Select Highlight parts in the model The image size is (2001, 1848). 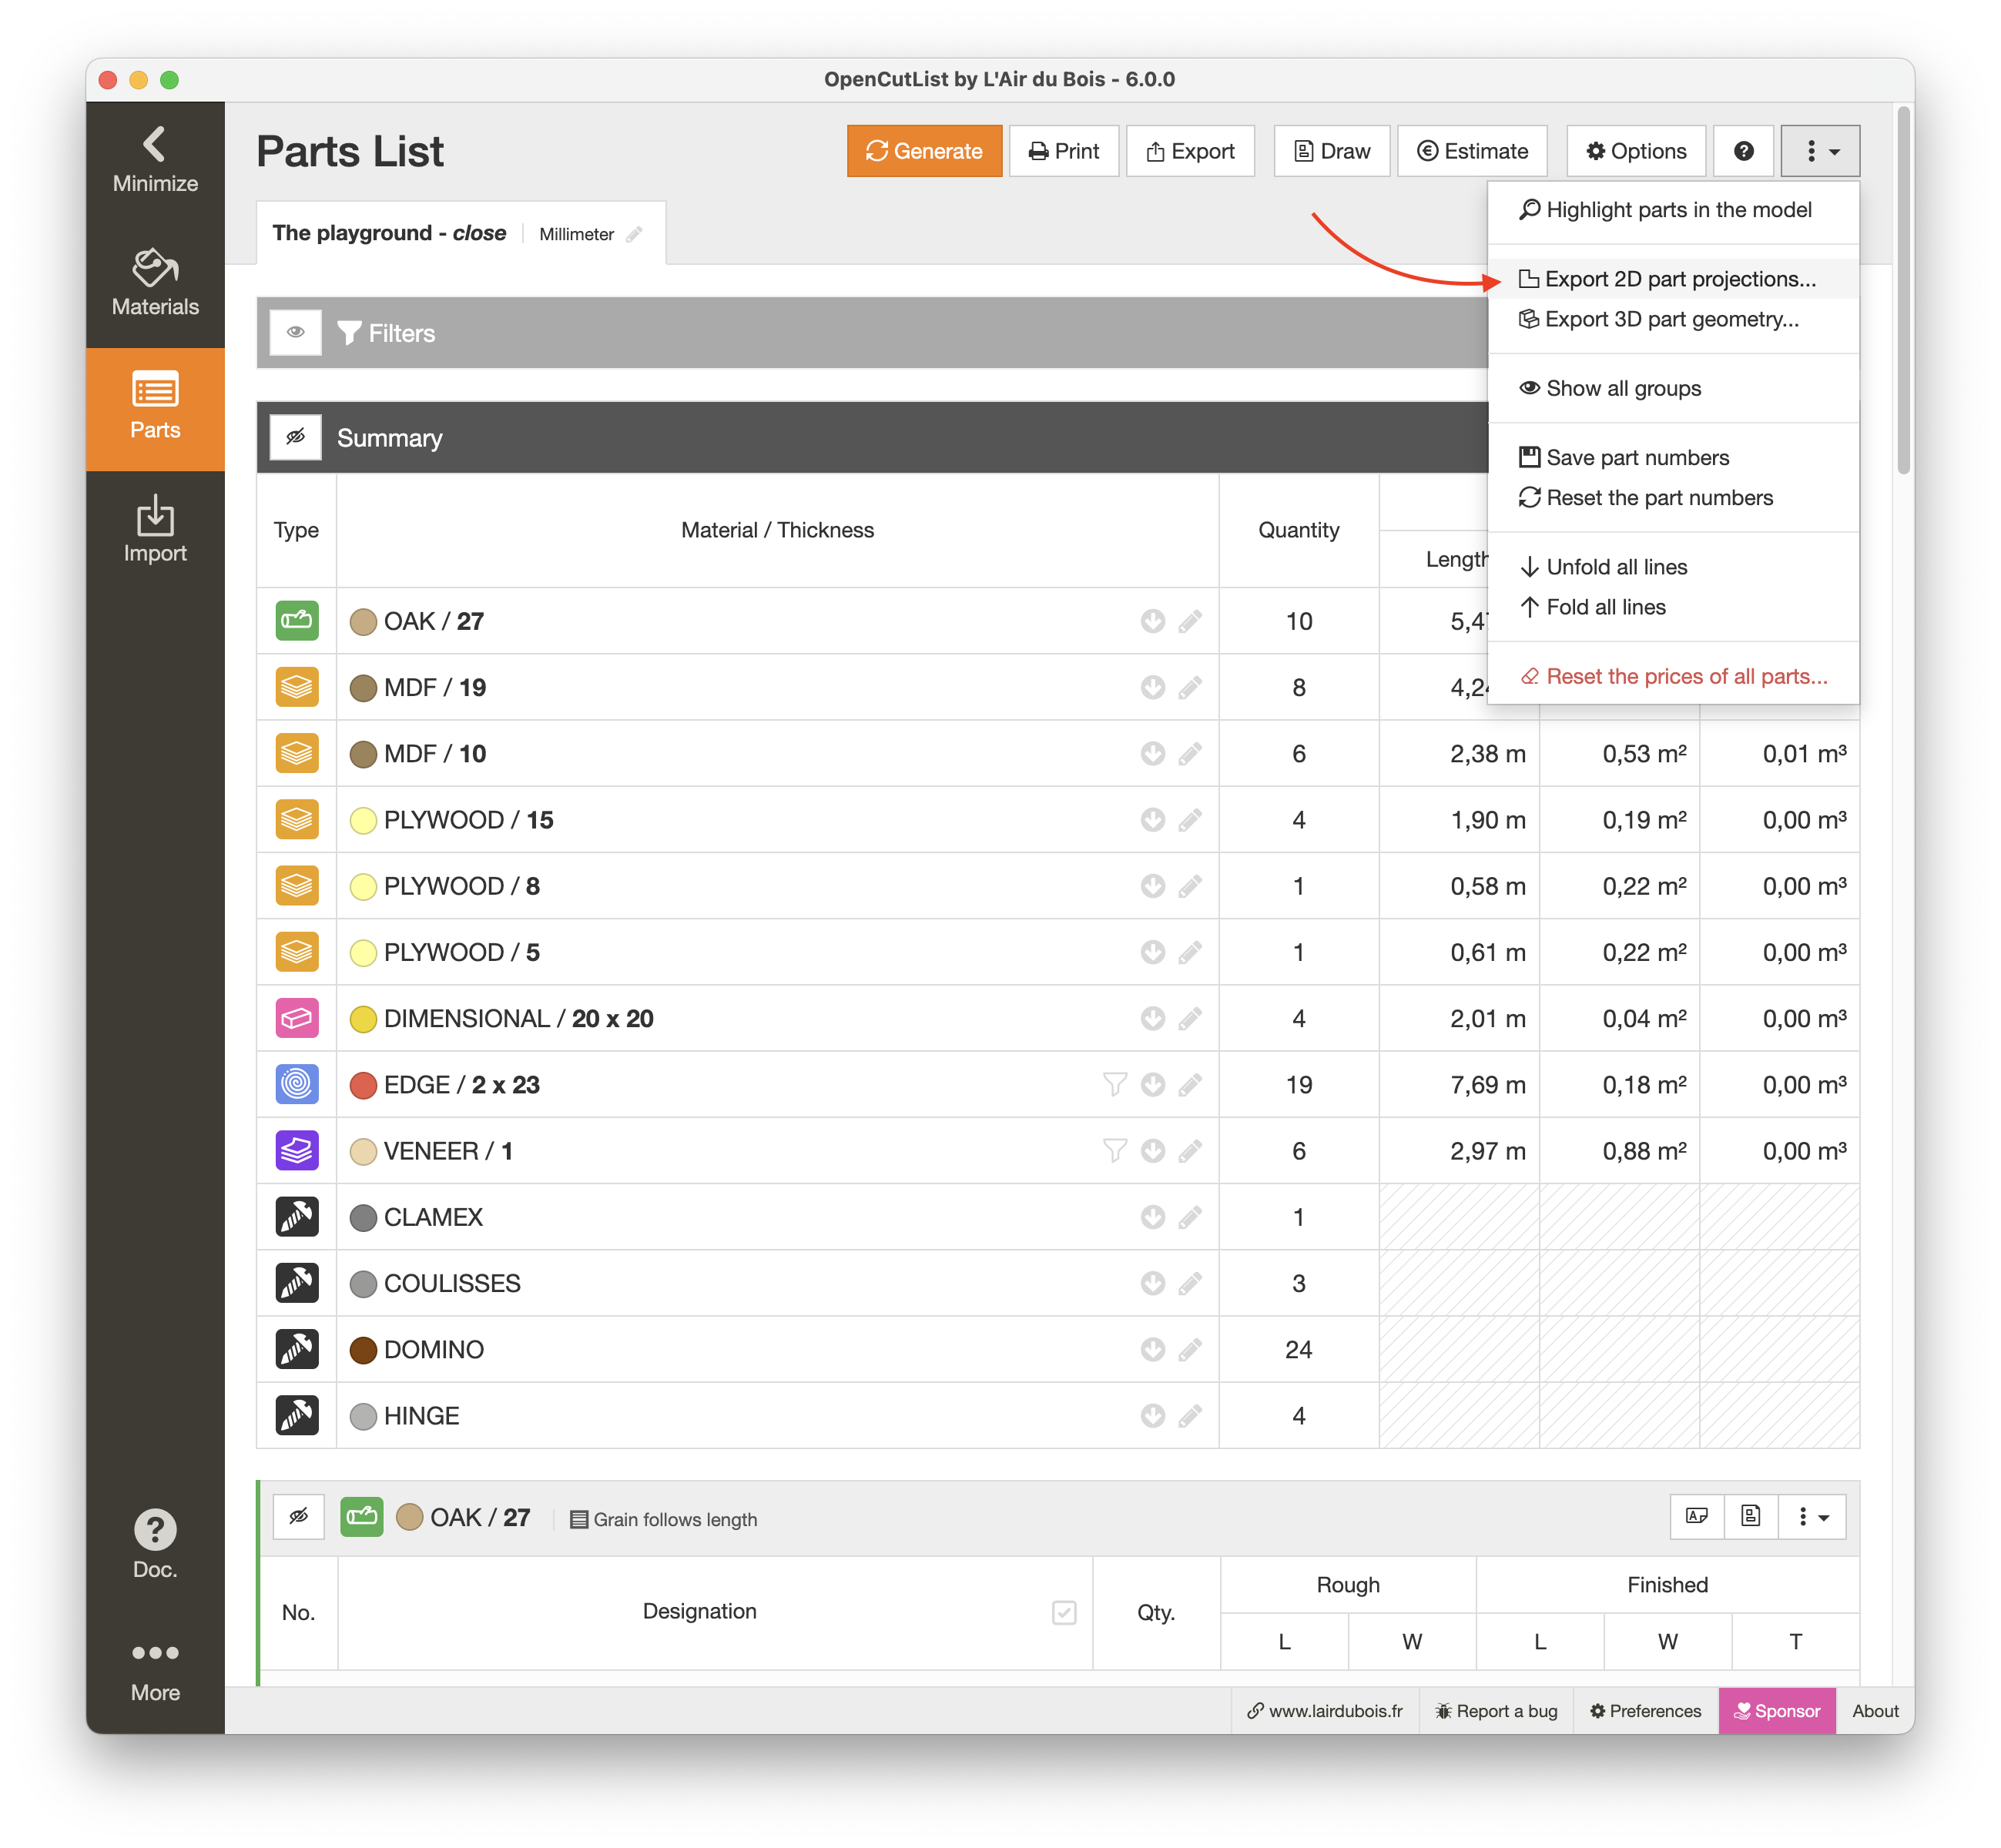pyautogui.click(x=1673, y=210)
